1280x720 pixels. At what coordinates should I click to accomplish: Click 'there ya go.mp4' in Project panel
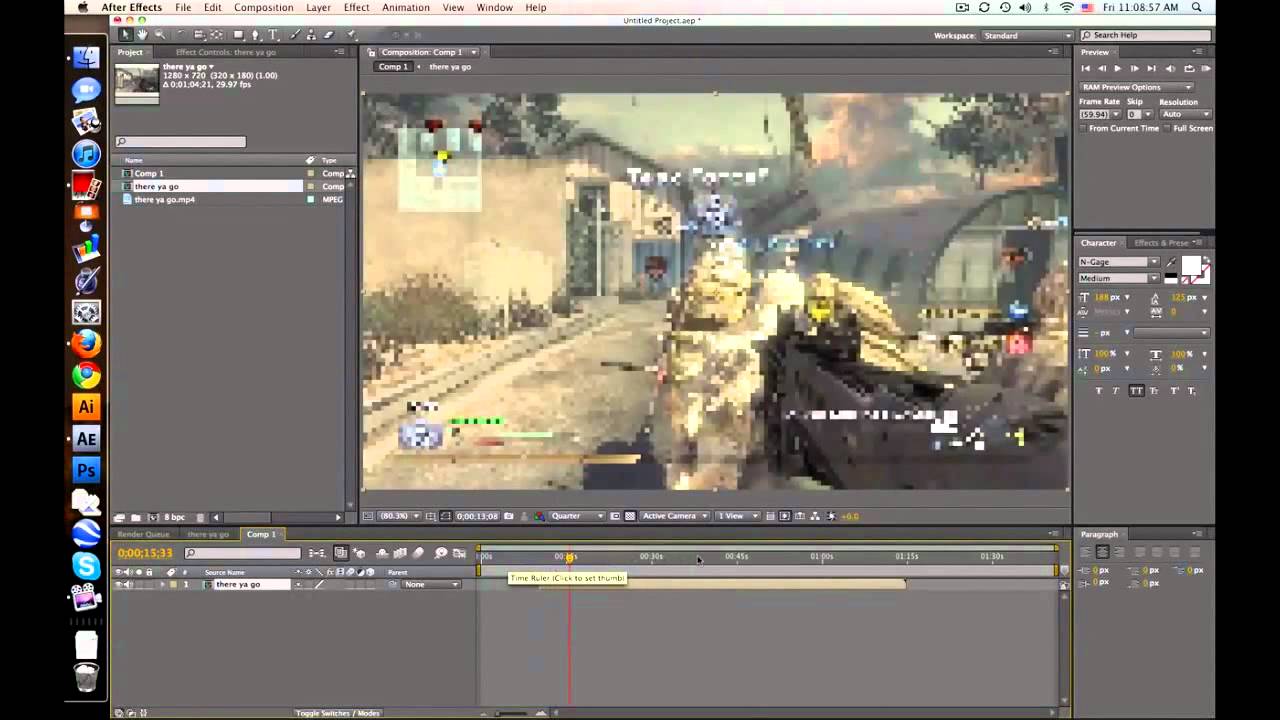pyautogui.click(x=164, y=199)
